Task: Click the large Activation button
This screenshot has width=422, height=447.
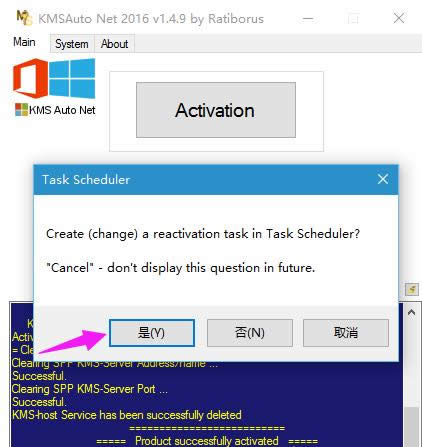Action: (x=216, y=110)
